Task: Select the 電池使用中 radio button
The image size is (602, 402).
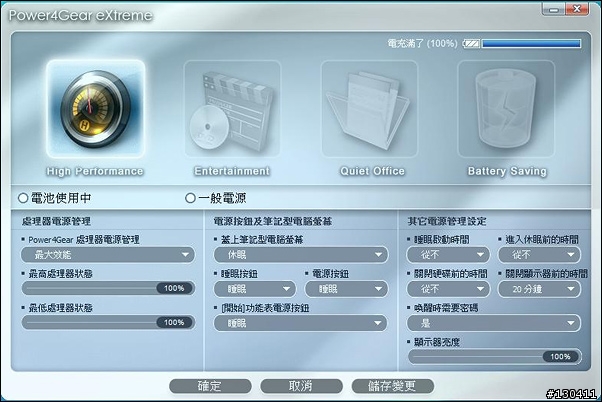Action: tap(23, 198)
